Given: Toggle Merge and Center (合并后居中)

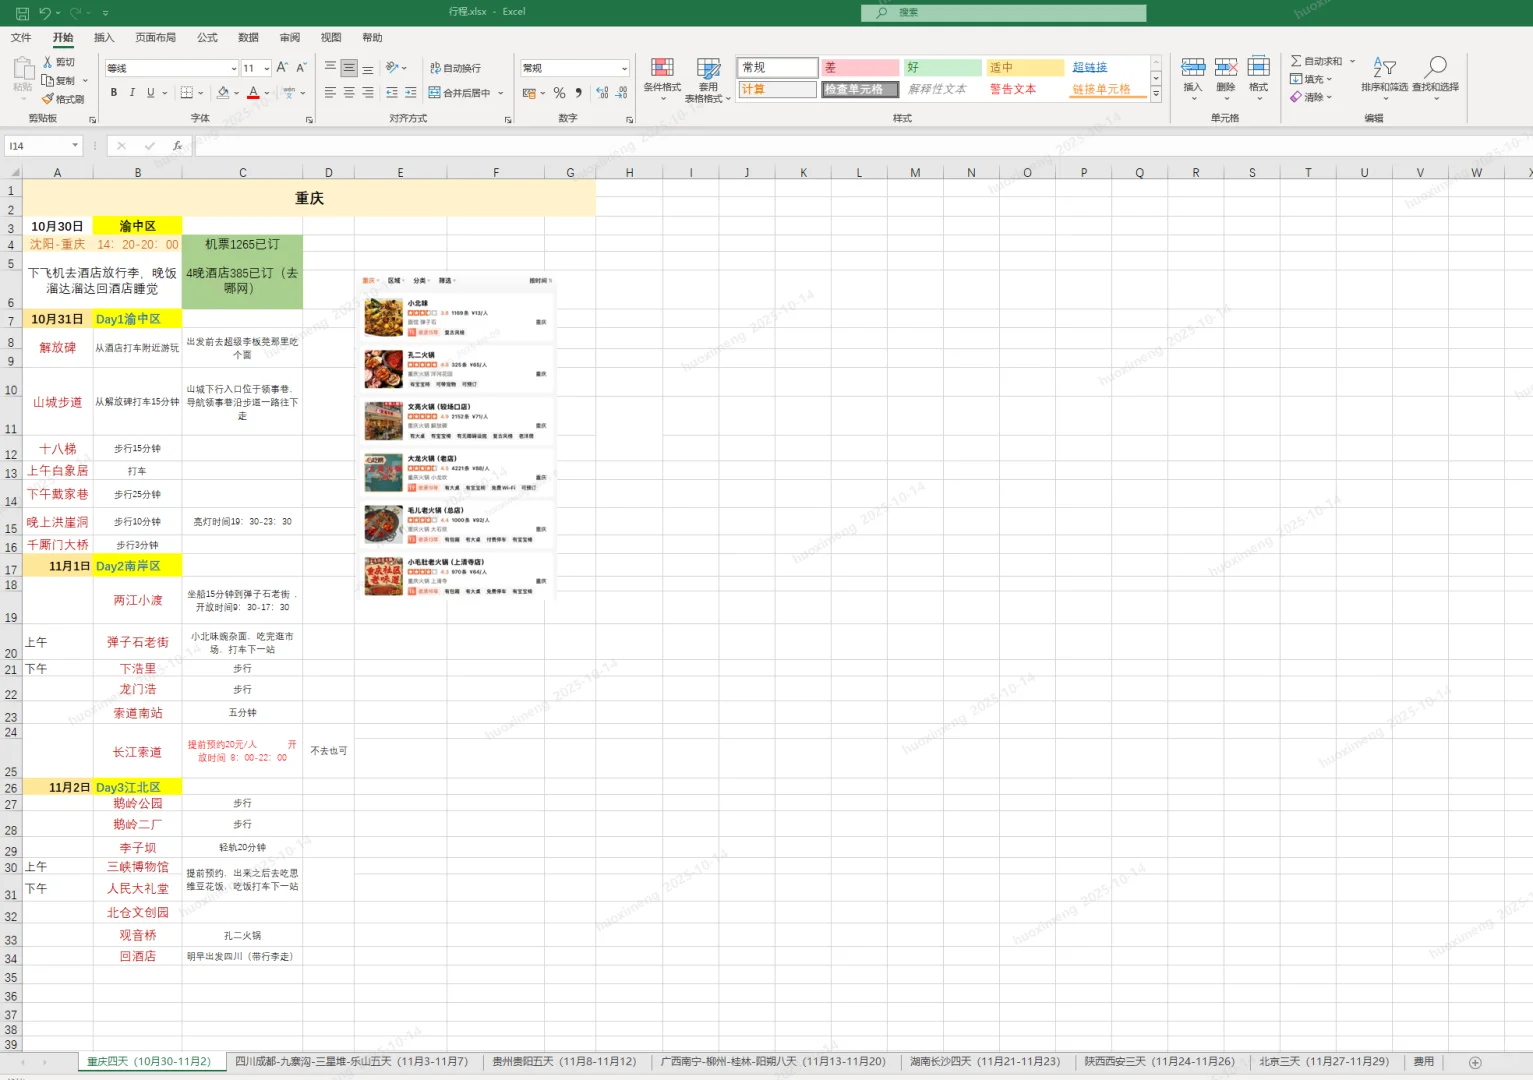Looking at the screenshot, I should tap(461, 93).
